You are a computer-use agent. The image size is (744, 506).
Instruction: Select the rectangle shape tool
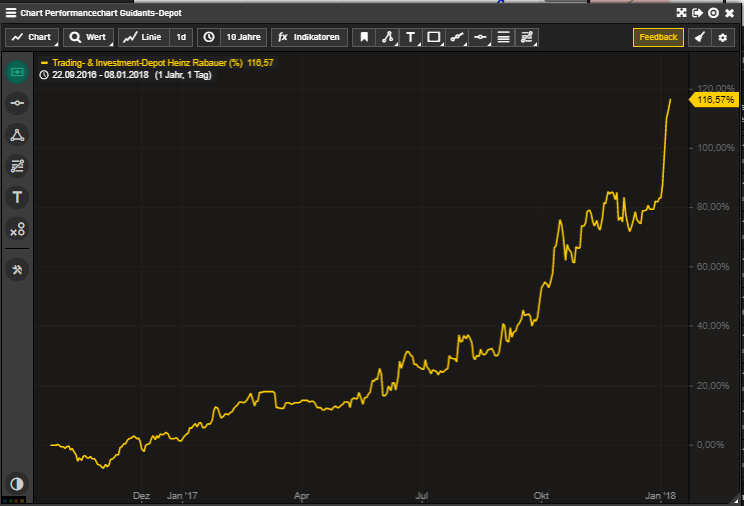point(434,37)
